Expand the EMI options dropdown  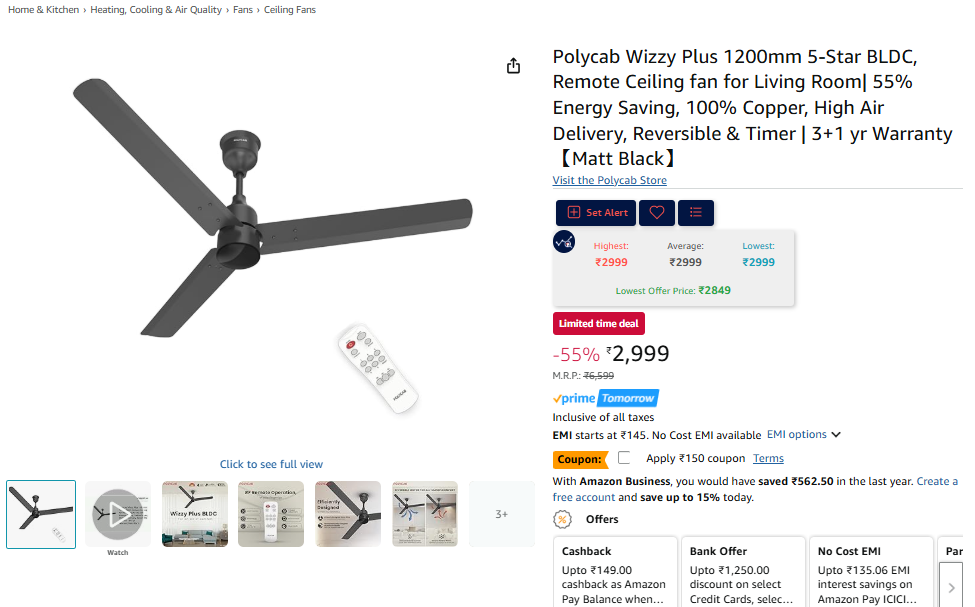coord(803,434)
